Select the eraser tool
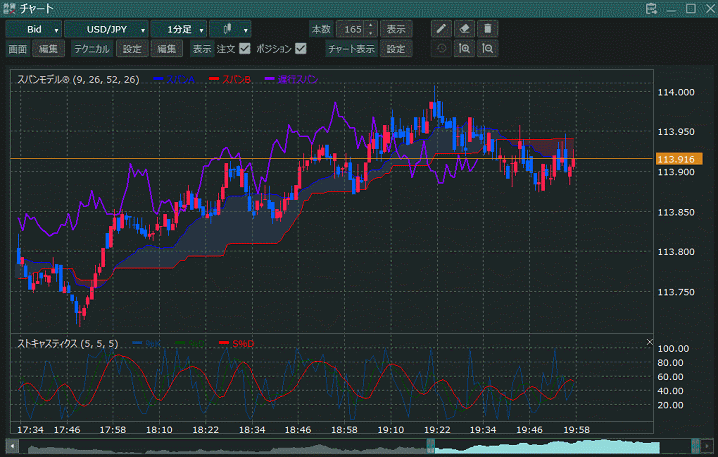 (x=464, y=29)
